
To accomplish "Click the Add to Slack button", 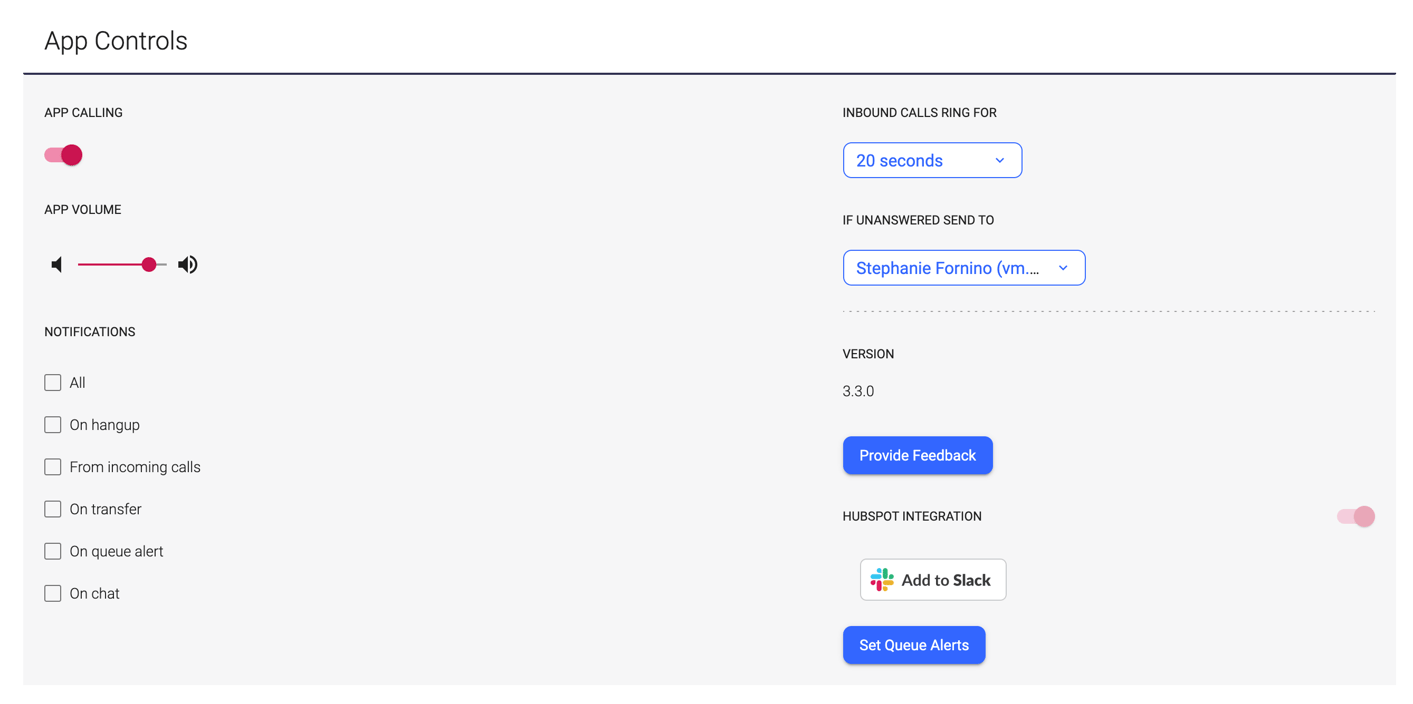I will coord(932,579).
